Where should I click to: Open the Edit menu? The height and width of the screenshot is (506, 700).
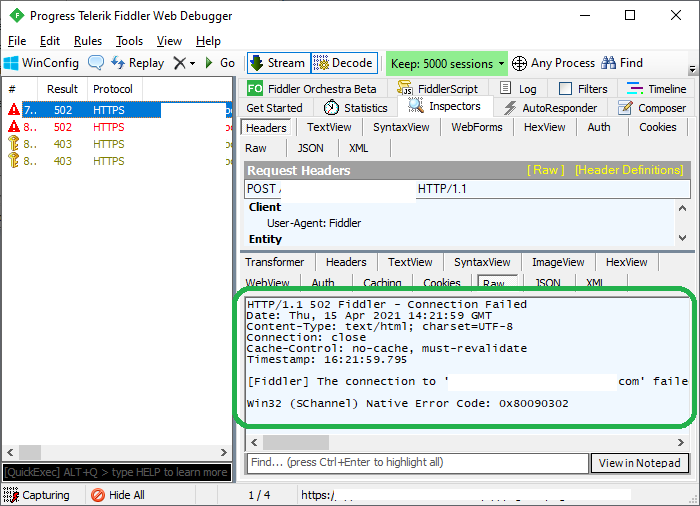50,41
